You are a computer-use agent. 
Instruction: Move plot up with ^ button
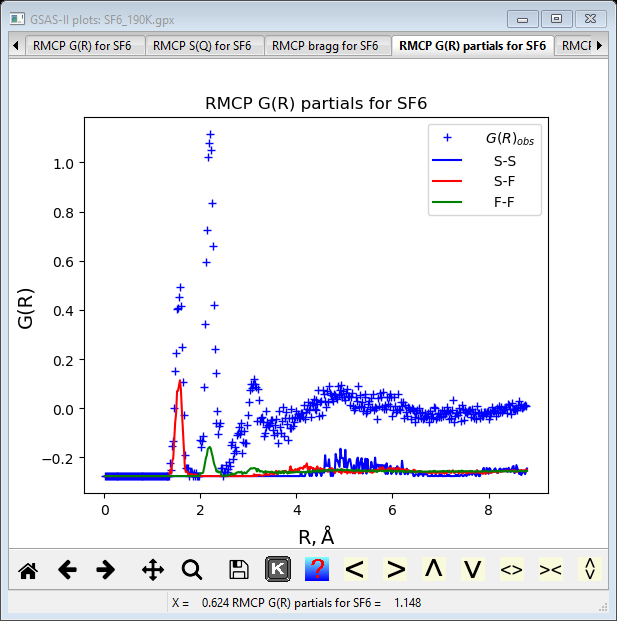coord(434,569)
